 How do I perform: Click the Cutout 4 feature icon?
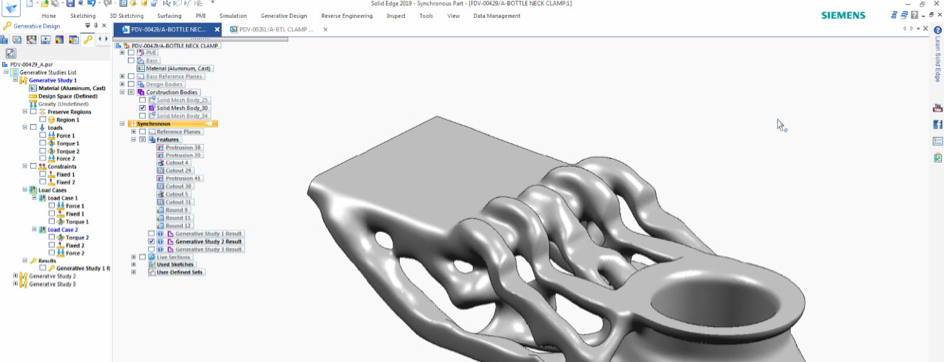[160, 163]
